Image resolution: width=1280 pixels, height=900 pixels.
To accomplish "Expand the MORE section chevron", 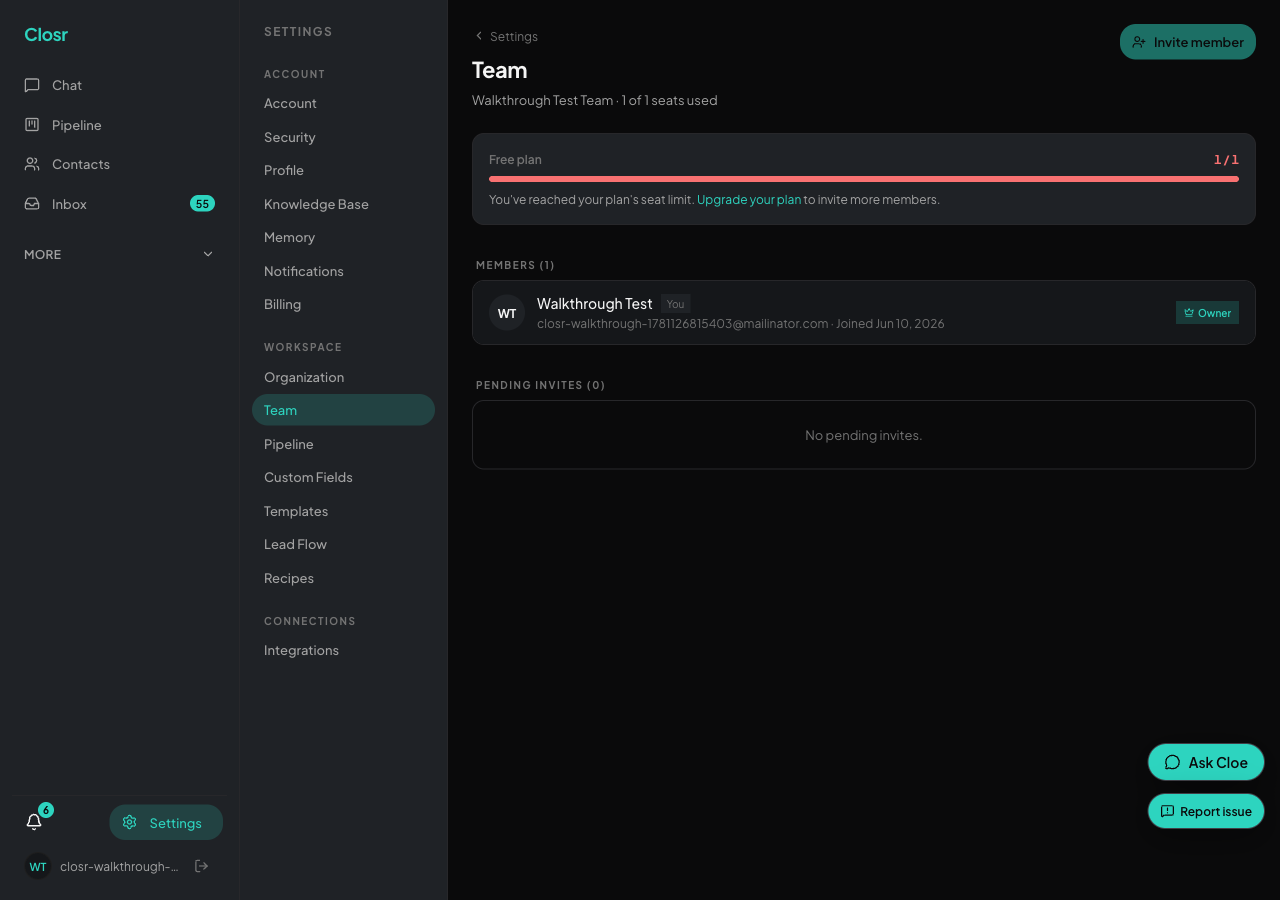I will coord(208,254).
